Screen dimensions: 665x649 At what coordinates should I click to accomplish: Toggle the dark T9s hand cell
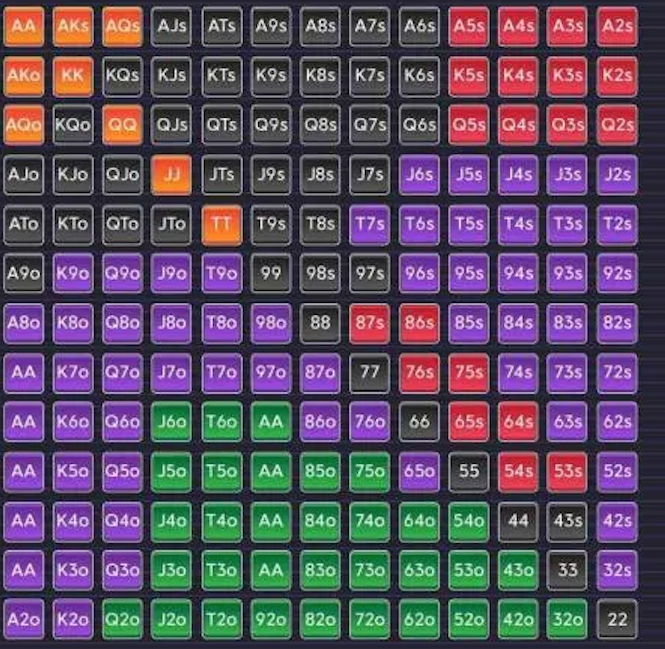tap(271, 224)
